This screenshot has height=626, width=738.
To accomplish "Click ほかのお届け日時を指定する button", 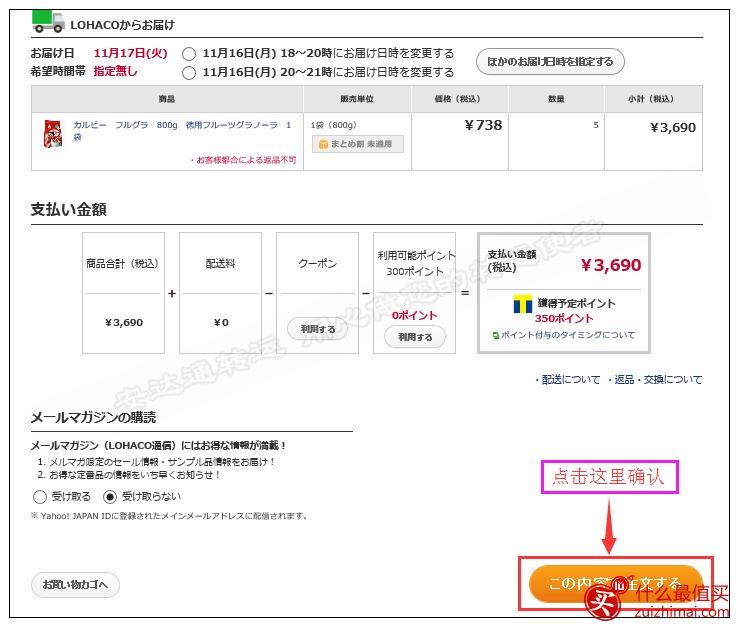I will (x=550, y=62).
